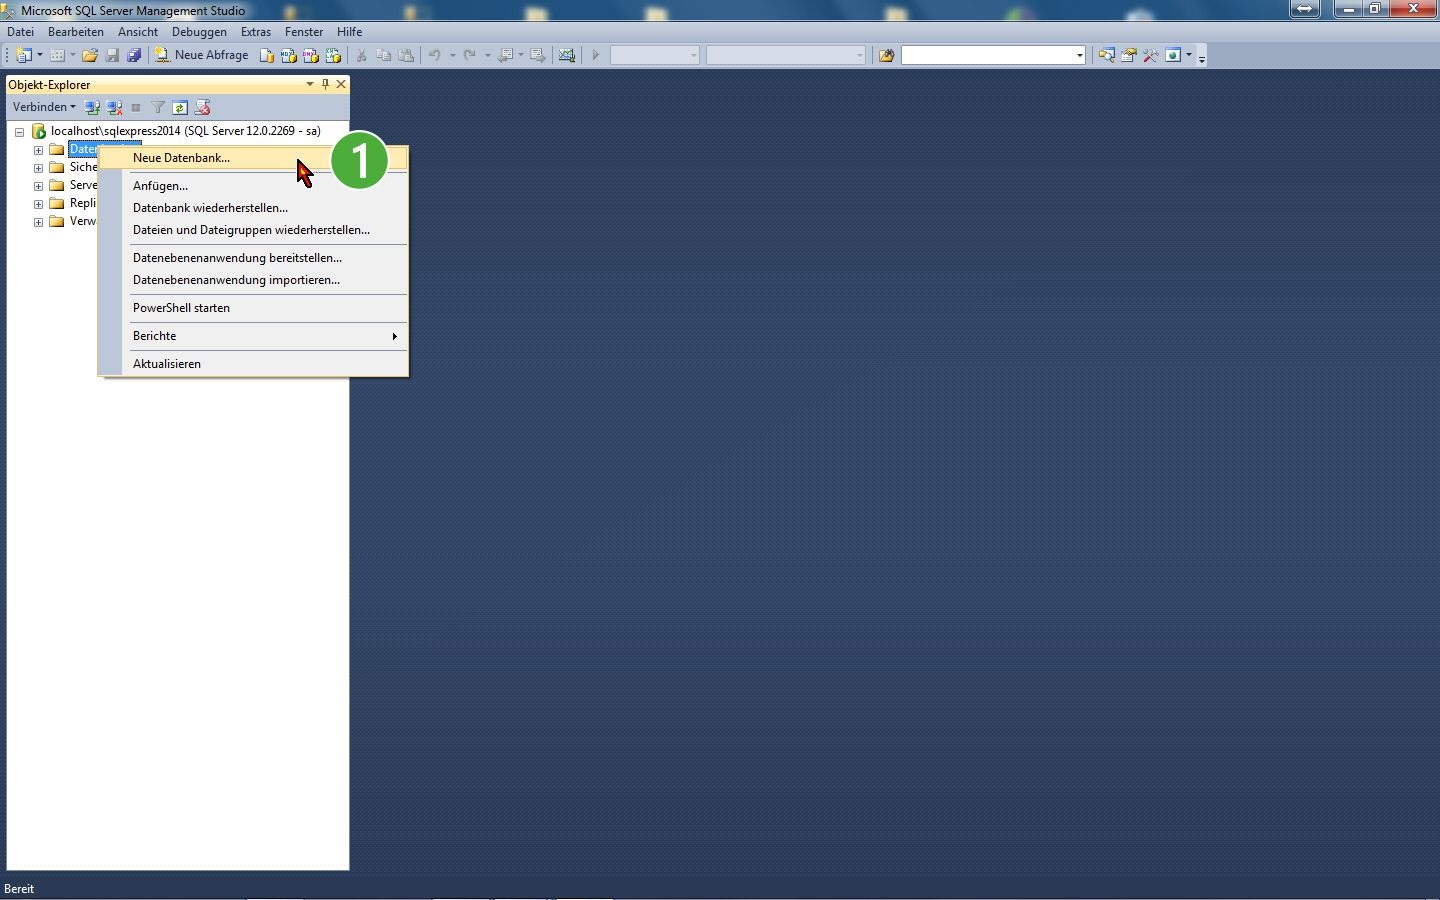Open the Debuggen menu
Image resolution: width=1440 pixels, height=900 pixels.
(199, 32)
